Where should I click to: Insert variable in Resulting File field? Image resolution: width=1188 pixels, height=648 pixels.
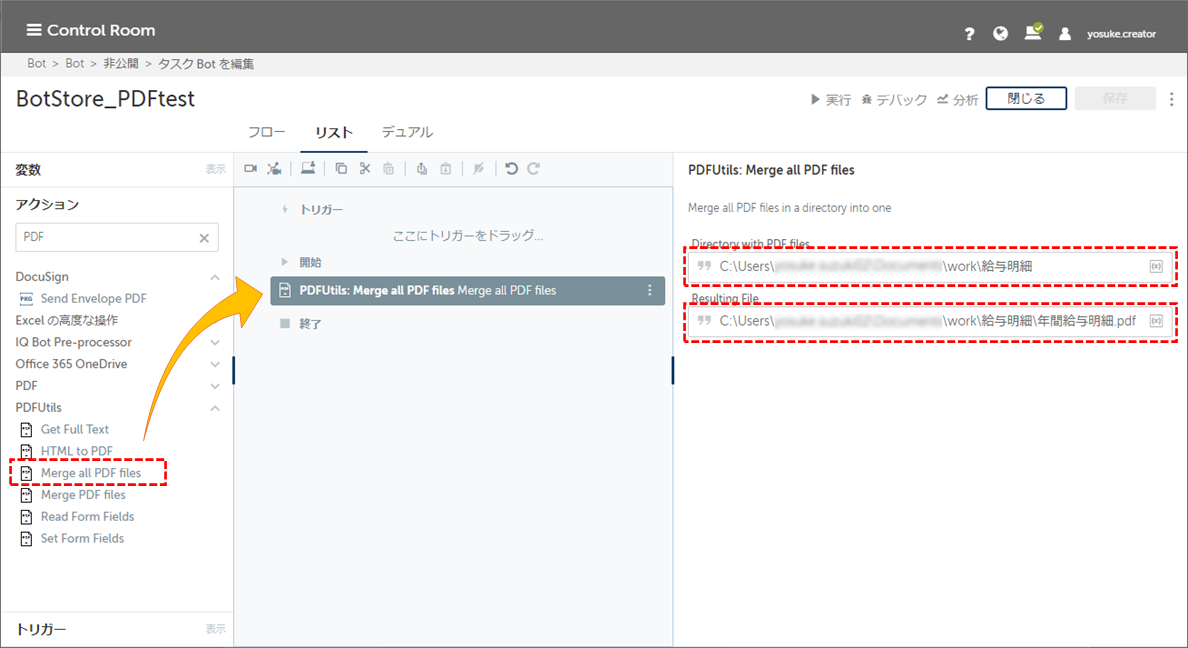[1156, 321]
